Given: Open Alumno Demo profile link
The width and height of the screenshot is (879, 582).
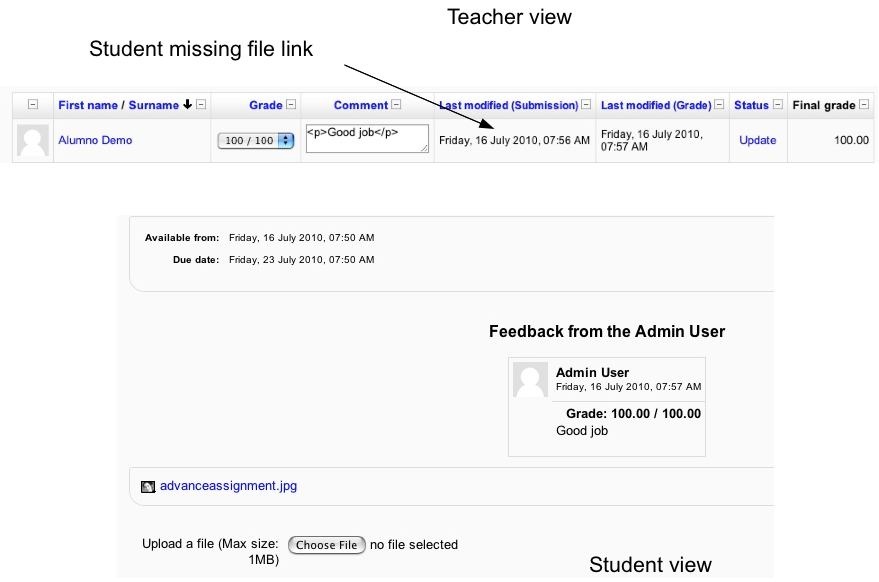Looking at the screenshot, I should pos(95,140).
